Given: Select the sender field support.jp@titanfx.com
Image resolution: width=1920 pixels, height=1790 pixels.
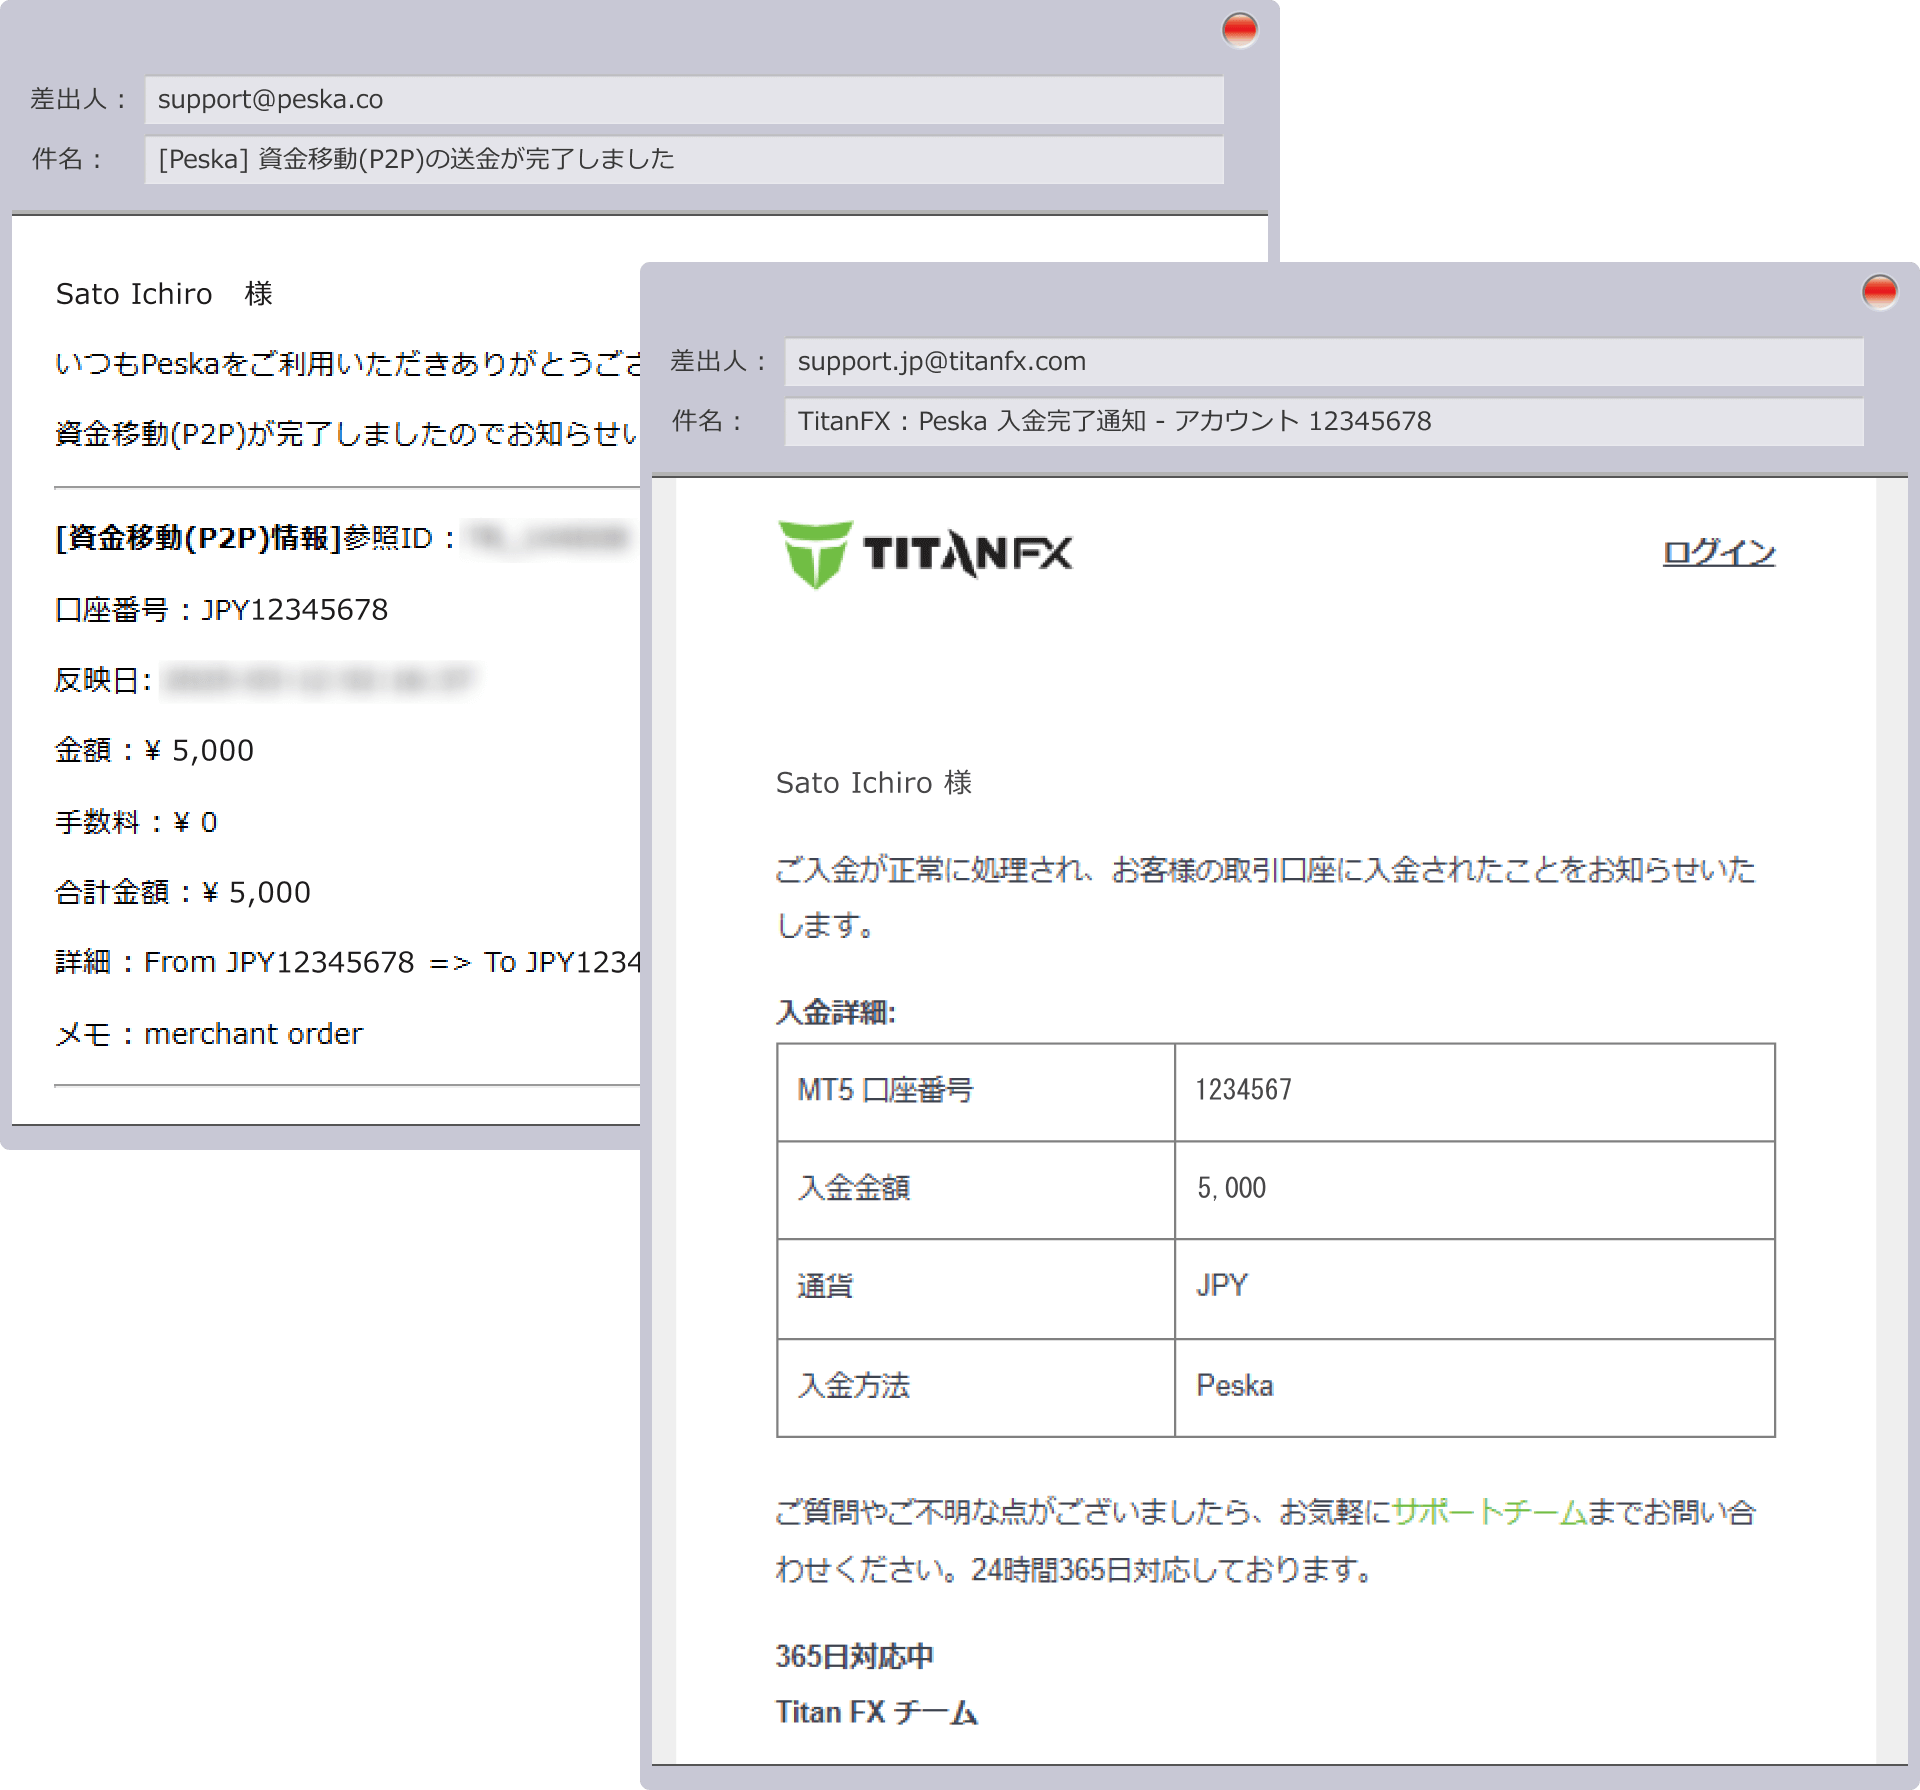Looking at the screenshot, I should click(1324, 362).
